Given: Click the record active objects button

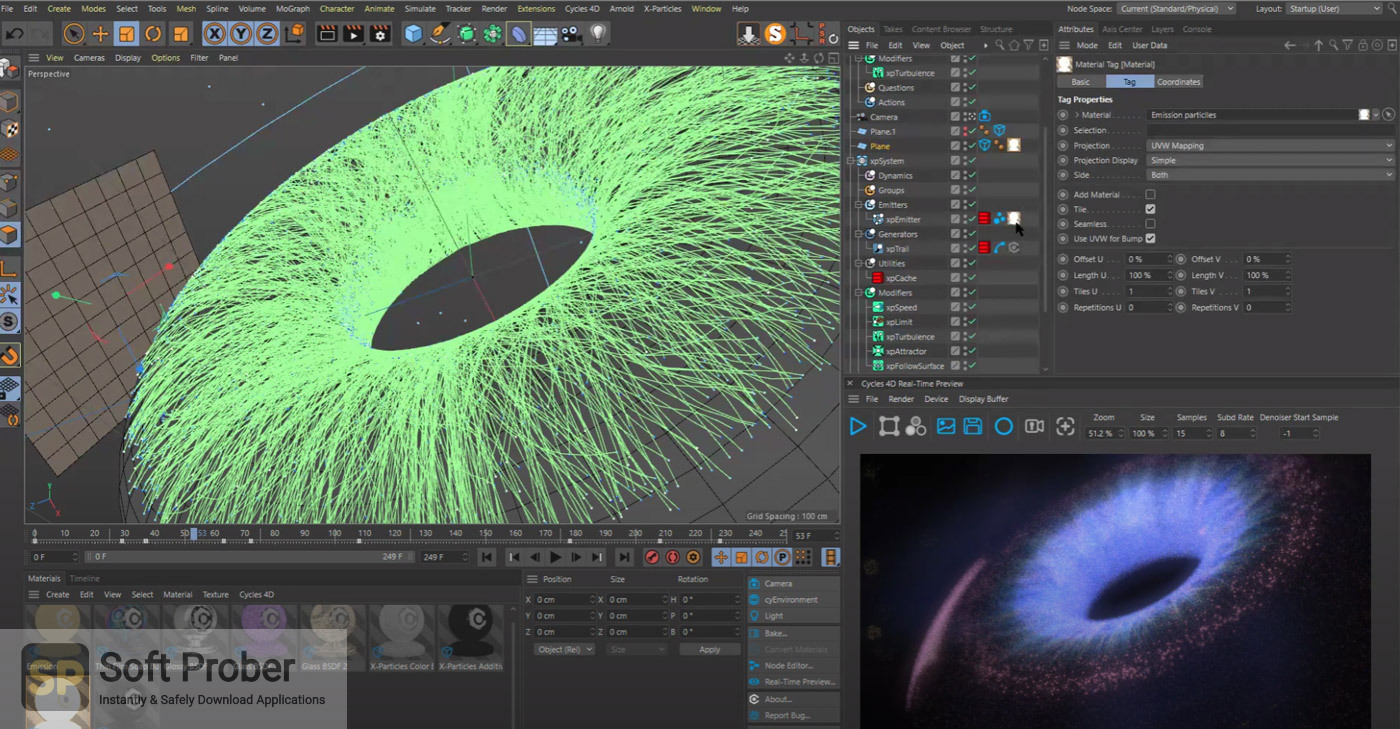Looking at the screenshot, I should click(652, 557).
